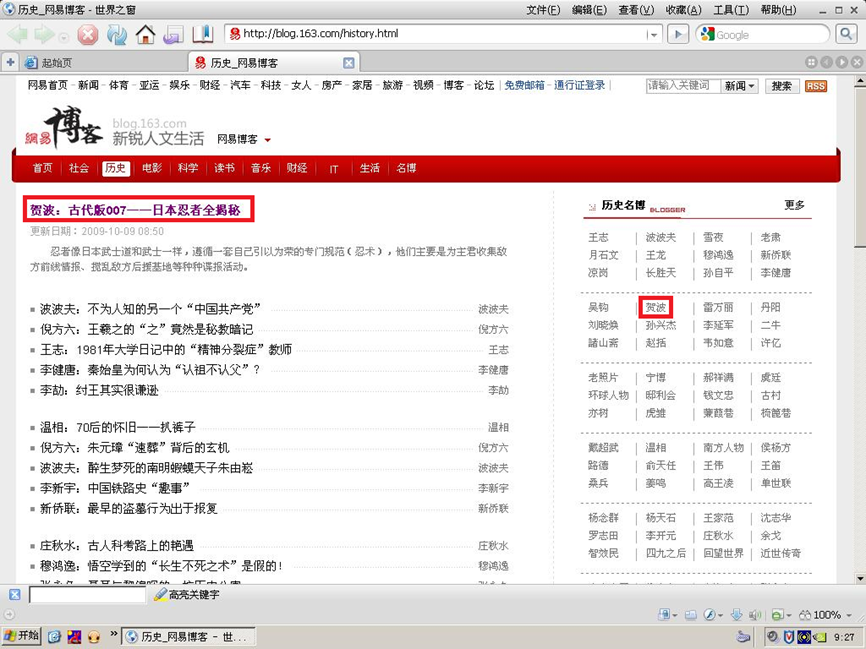This screenshot has width=866, height=649.
Task: Click the status bar download arrow icon
Action: 736,615
